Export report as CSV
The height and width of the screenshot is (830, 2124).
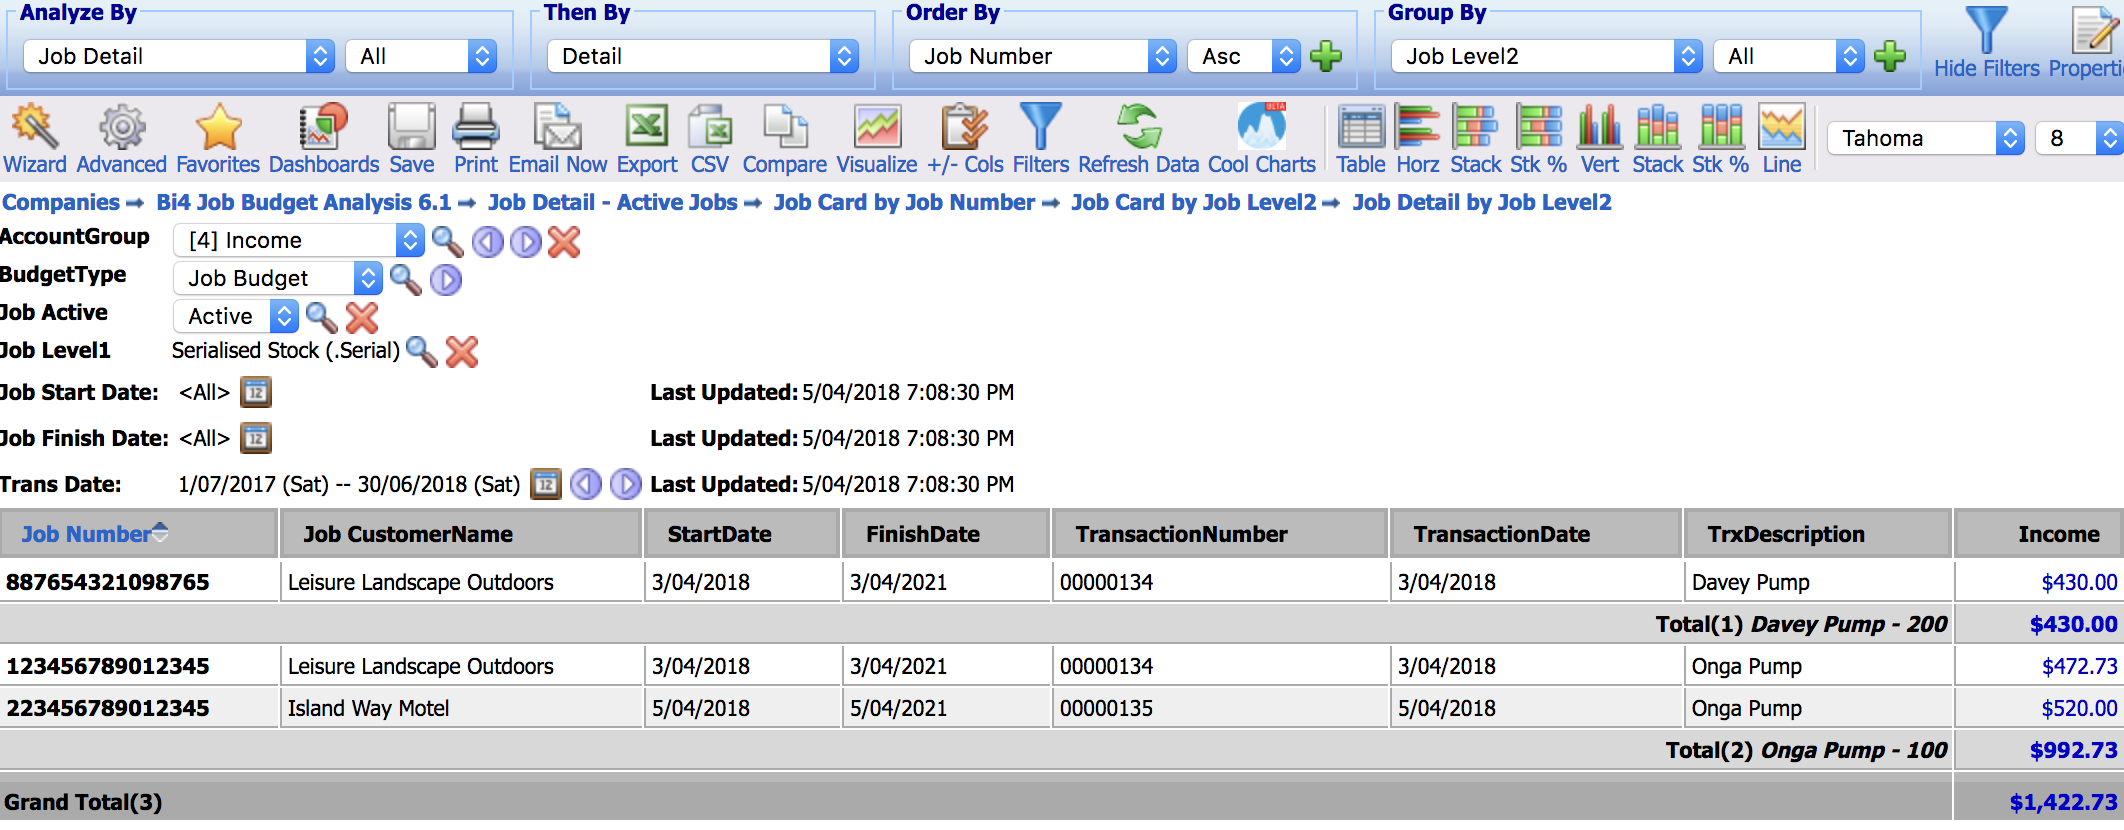tap(710, 140)
